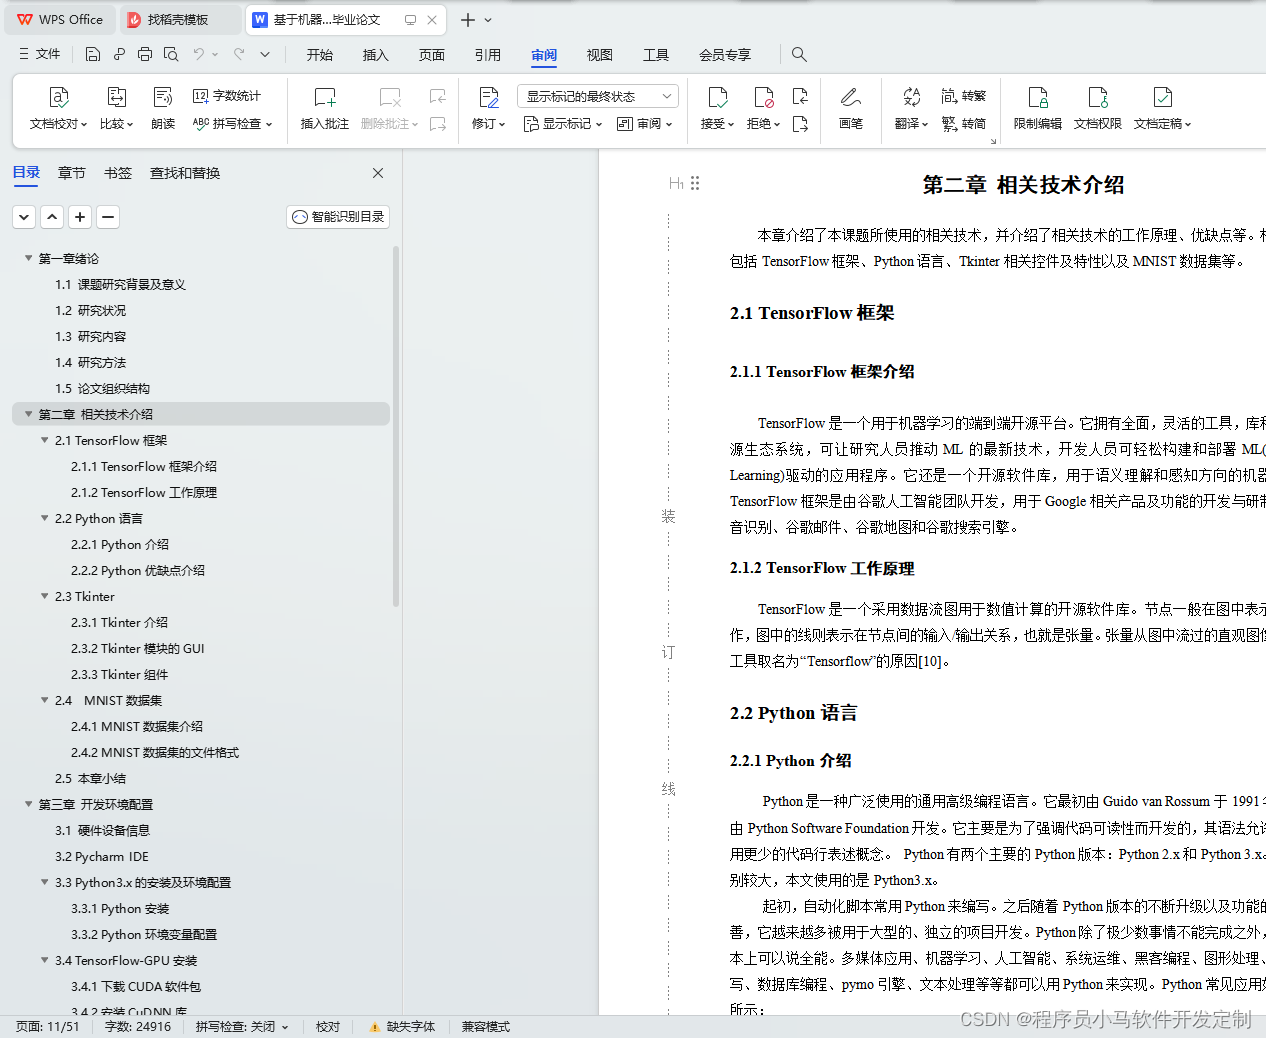Open the 文件 menu
Viewport: 1266px width, 1038px height.
(47, 54)
